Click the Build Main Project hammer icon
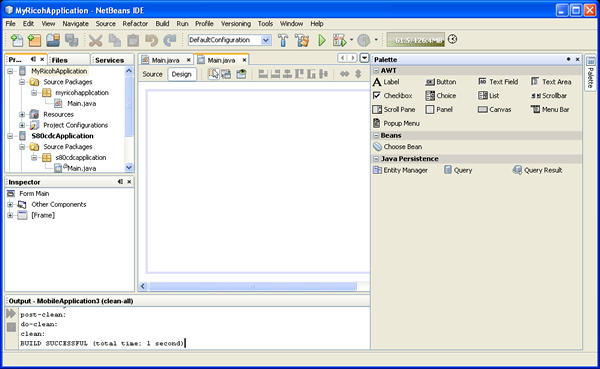This screenshot has height=369, width=600. tap(283, 40)
